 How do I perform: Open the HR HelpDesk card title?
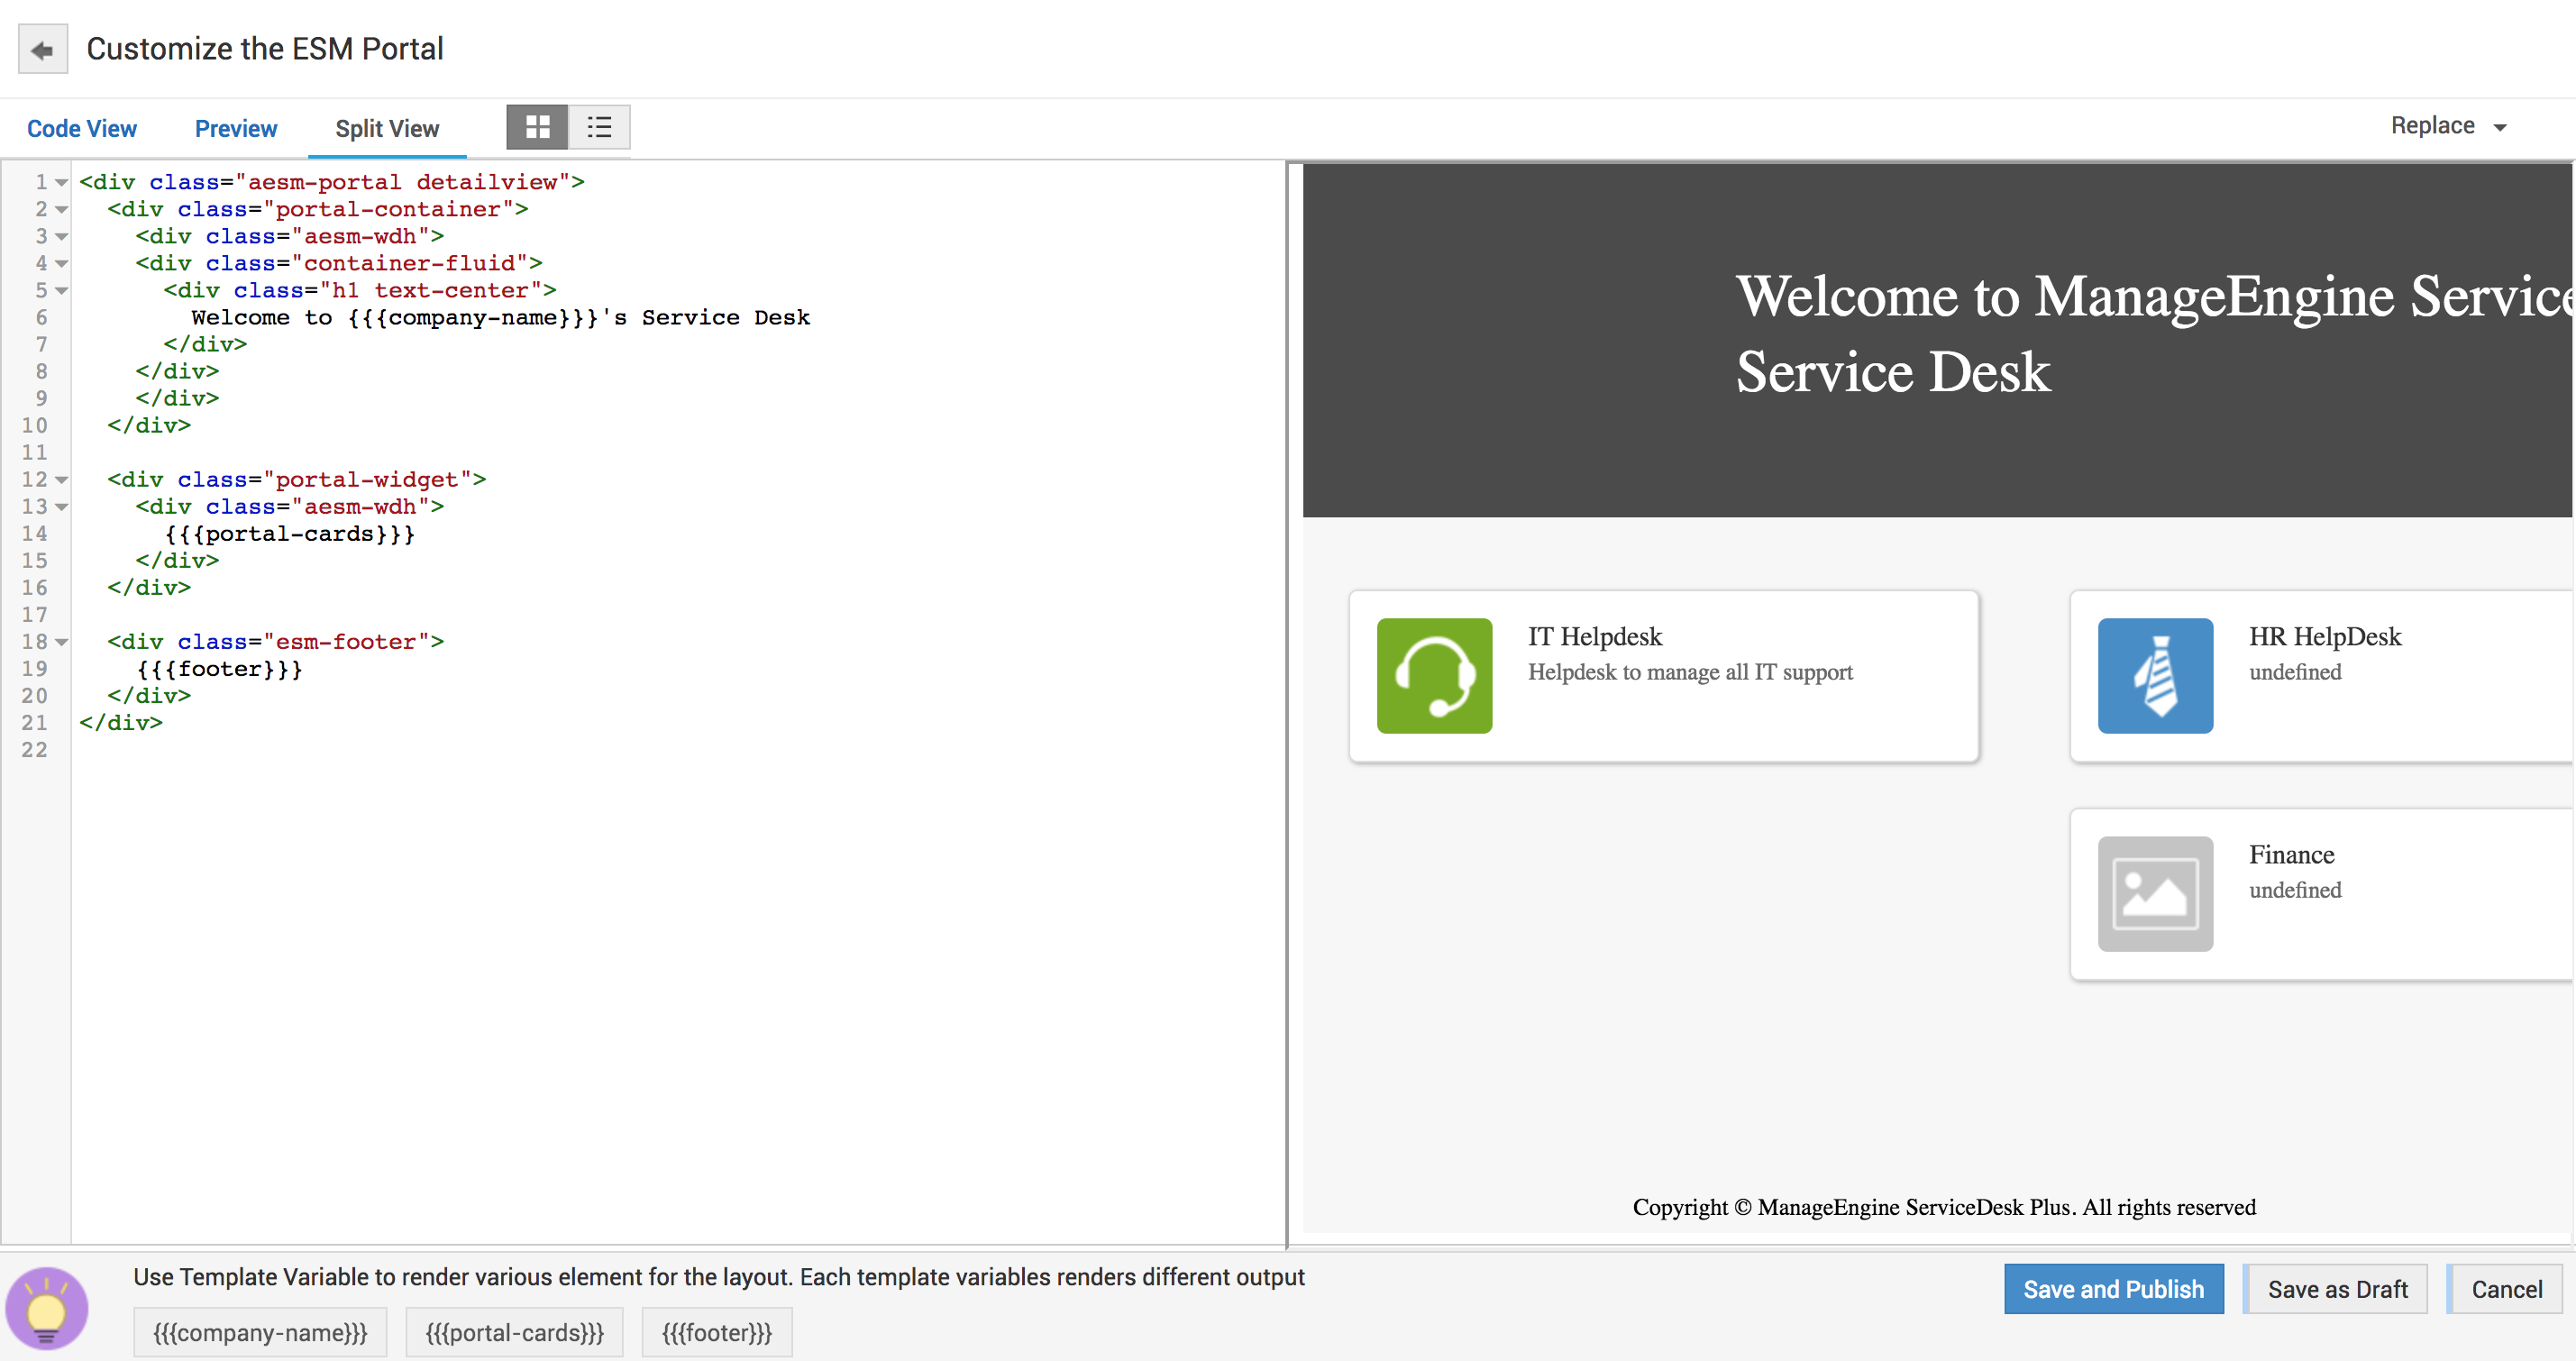(x=2325, y=637)
